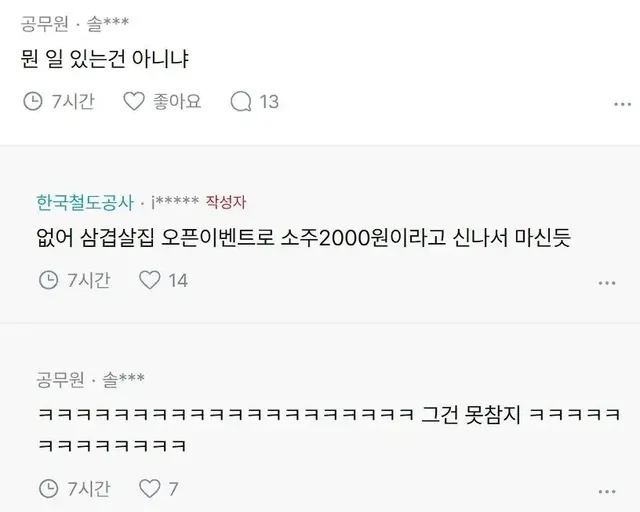Click the 좋아요 text on the top comment
This screenshot has width=640, height=512.
click(x=177, y=101)
